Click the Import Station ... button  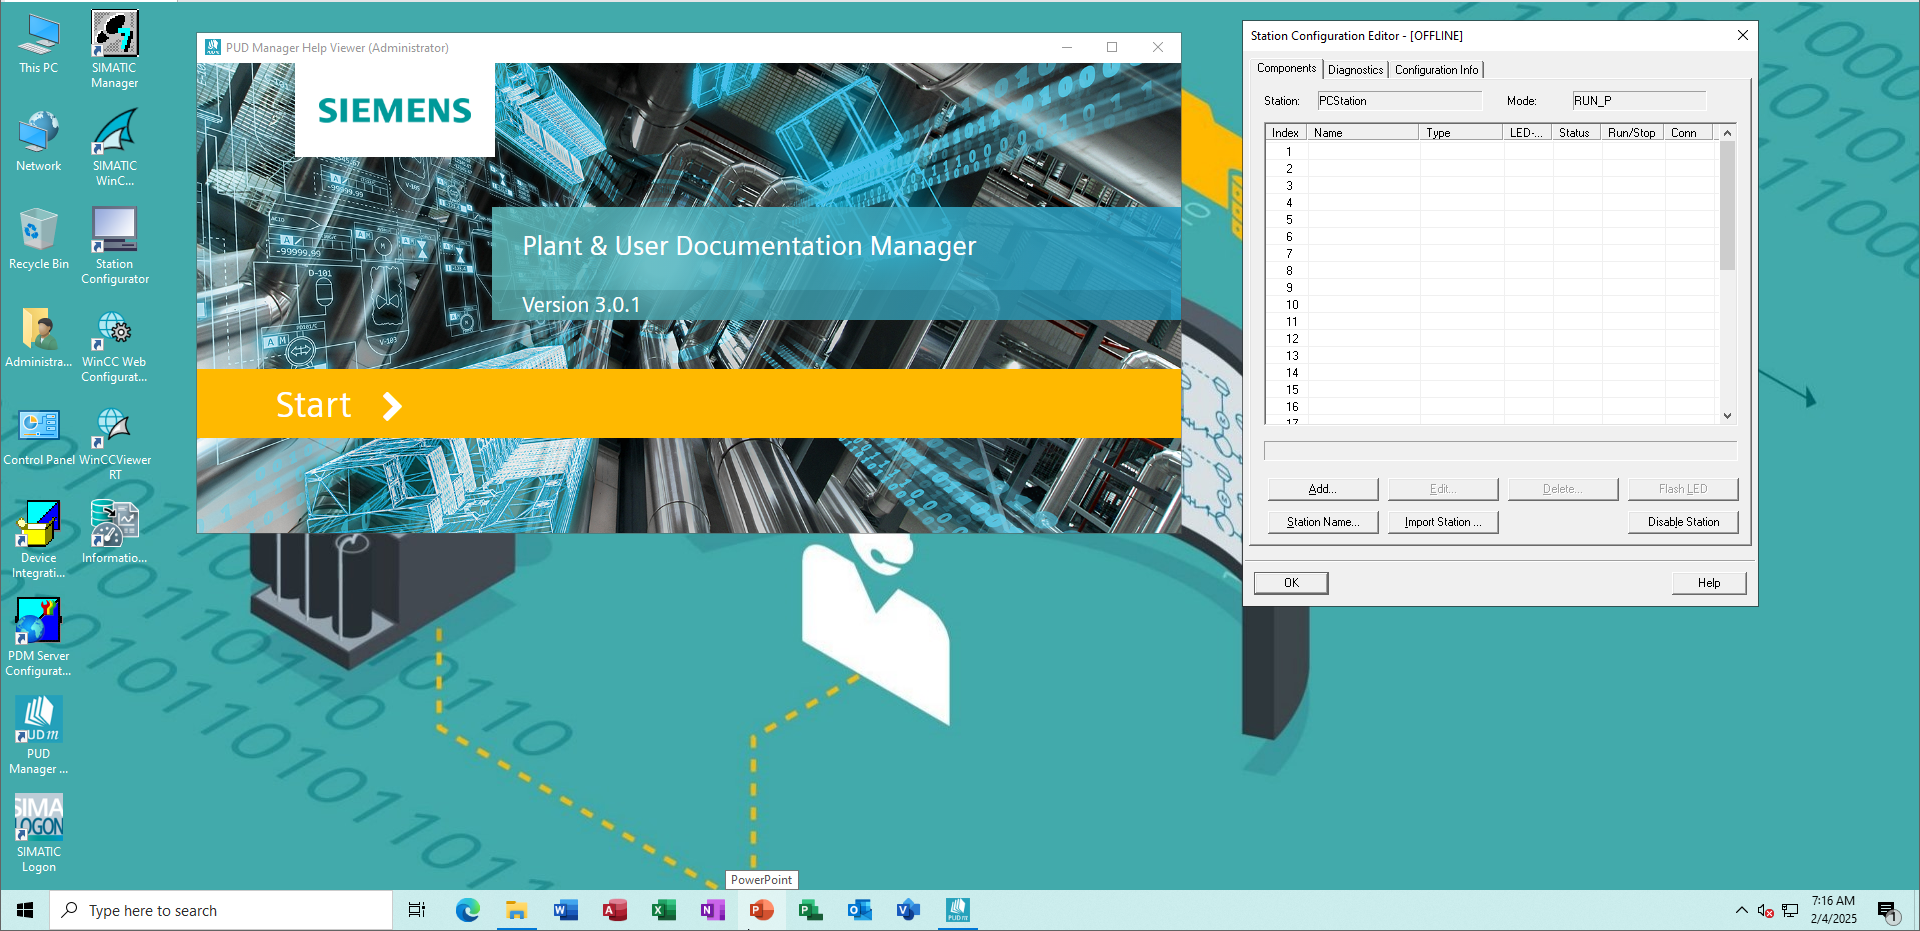coord(1442,522)
